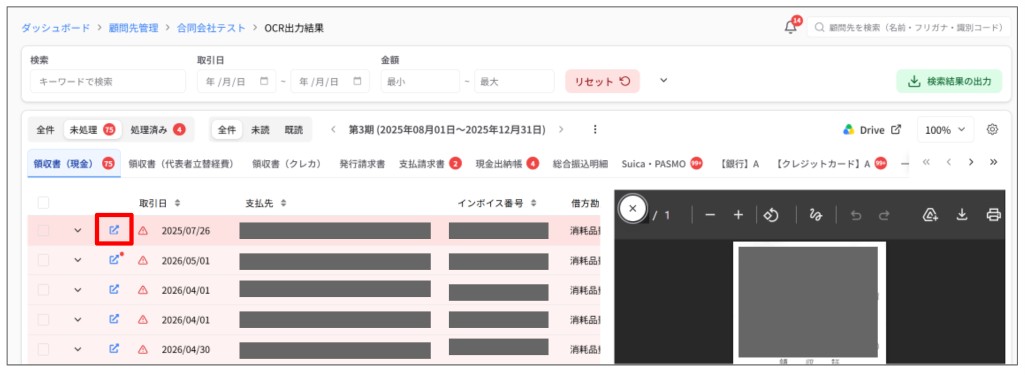Viewport: 1025px width, 375px height.
Task: Tick the select-all header checkbox
Action: [x=43, y=203]
